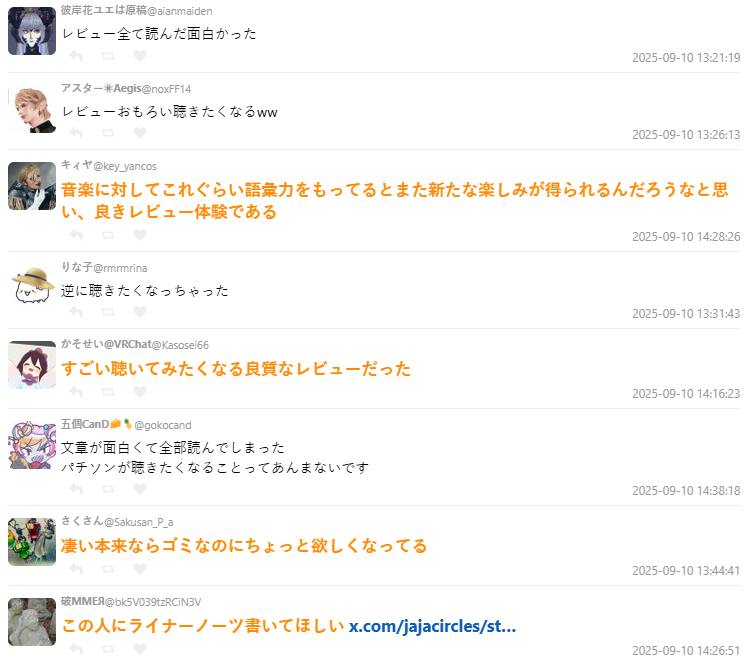Open the @gokocand user handle
The height and width of the screenshot is (658, 745).
pos(163,425)
